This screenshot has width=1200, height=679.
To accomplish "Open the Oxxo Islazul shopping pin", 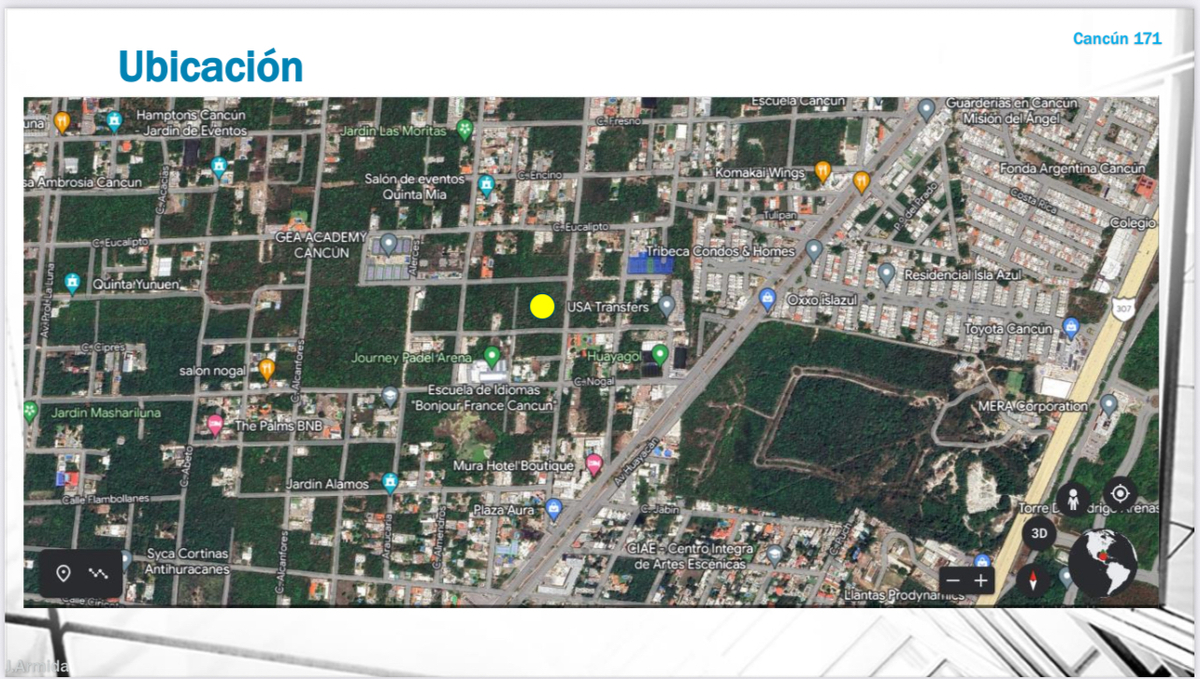I will [x=768, y=298].
